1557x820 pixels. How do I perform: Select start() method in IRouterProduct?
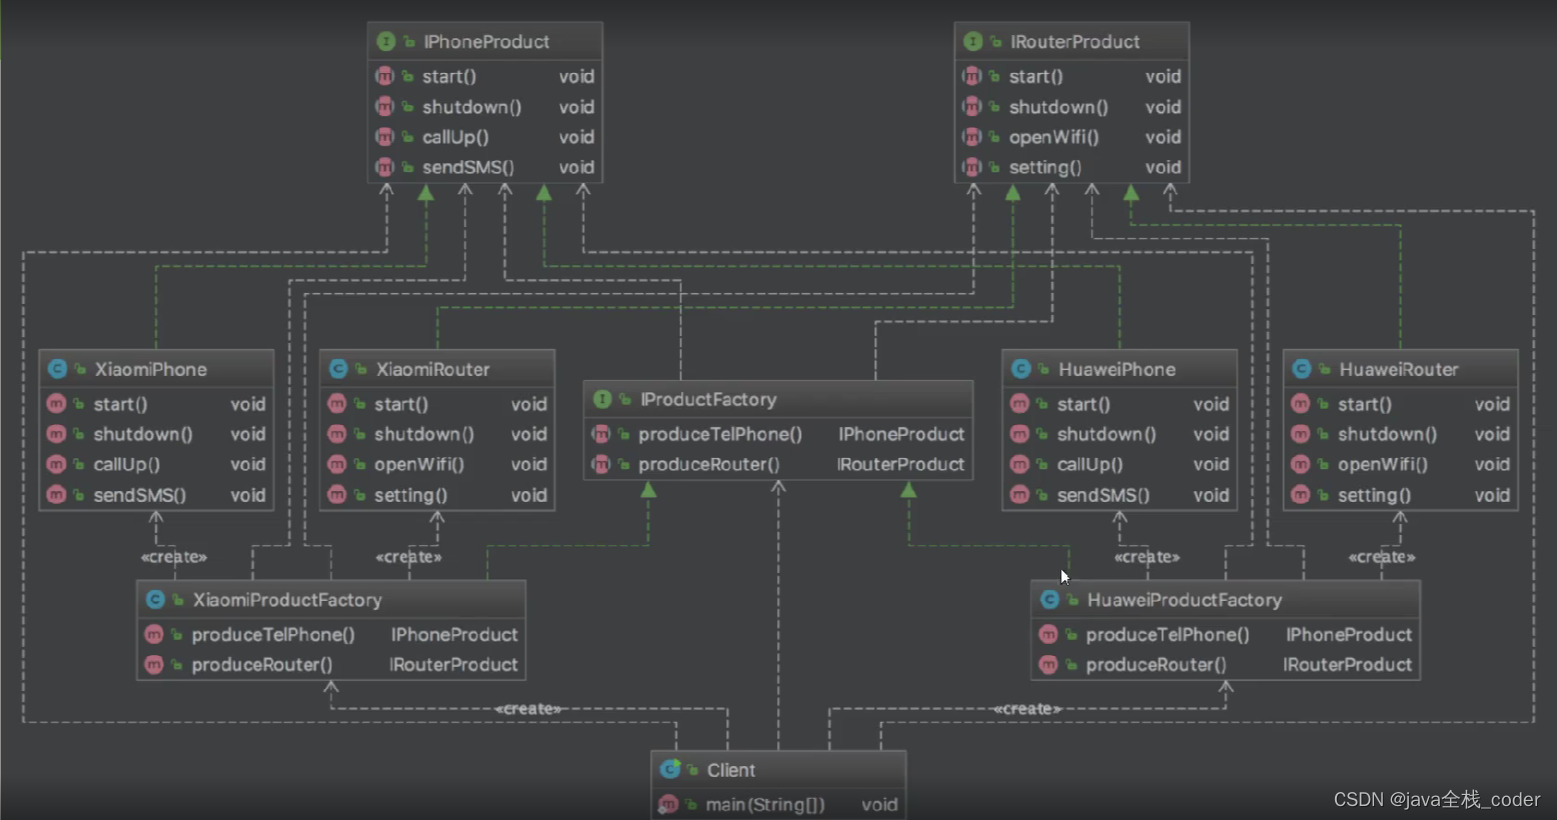[x=1072, y=76]
